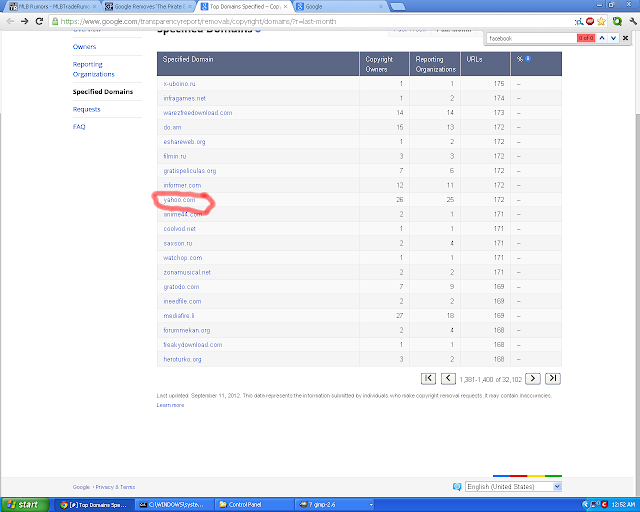
Task: Switch to Google Removes The Pirate tab
Action: pos(148,7)
